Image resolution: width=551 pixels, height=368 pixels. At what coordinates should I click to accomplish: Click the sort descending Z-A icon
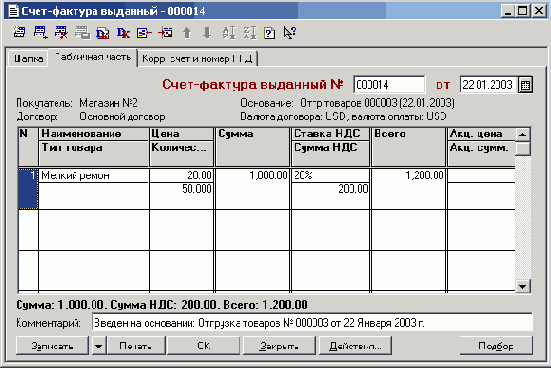[x=250, y=33]
